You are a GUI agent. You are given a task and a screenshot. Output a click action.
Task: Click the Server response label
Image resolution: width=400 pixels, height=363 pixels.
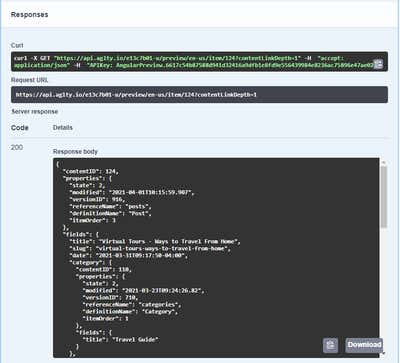pyautogui.click(x=35, y=112)
